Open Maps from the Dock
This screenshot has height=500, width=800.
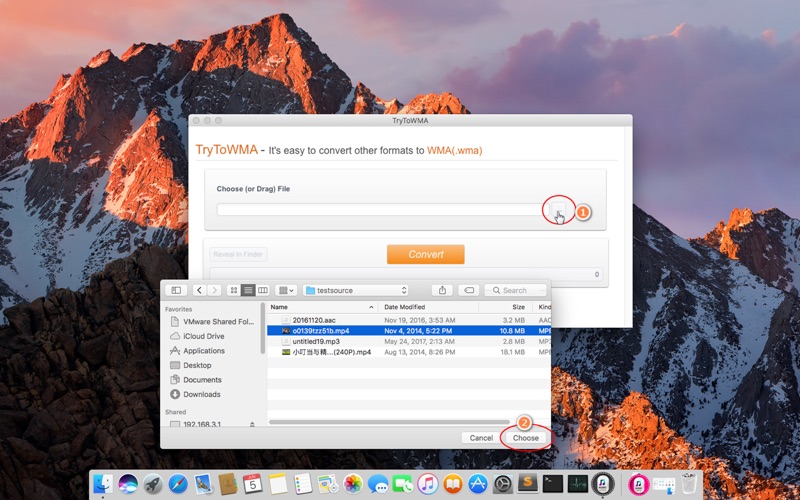(328, 484)
